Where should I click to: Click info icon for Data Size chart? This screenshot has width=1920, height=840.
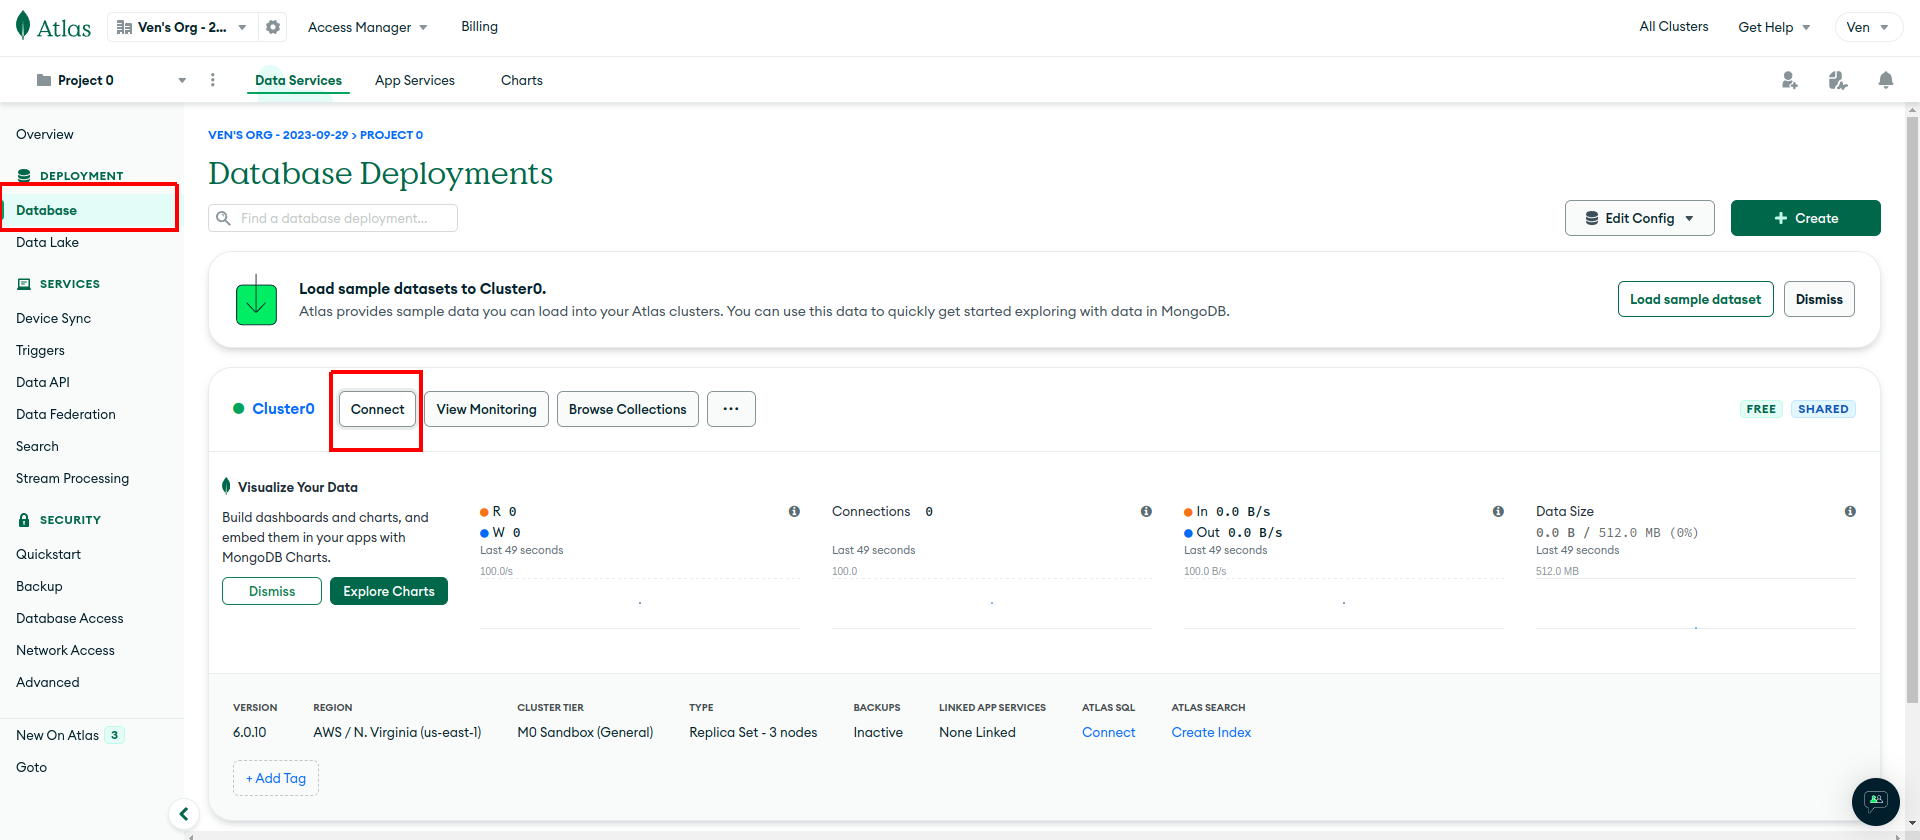click(x=1850, y=511)
